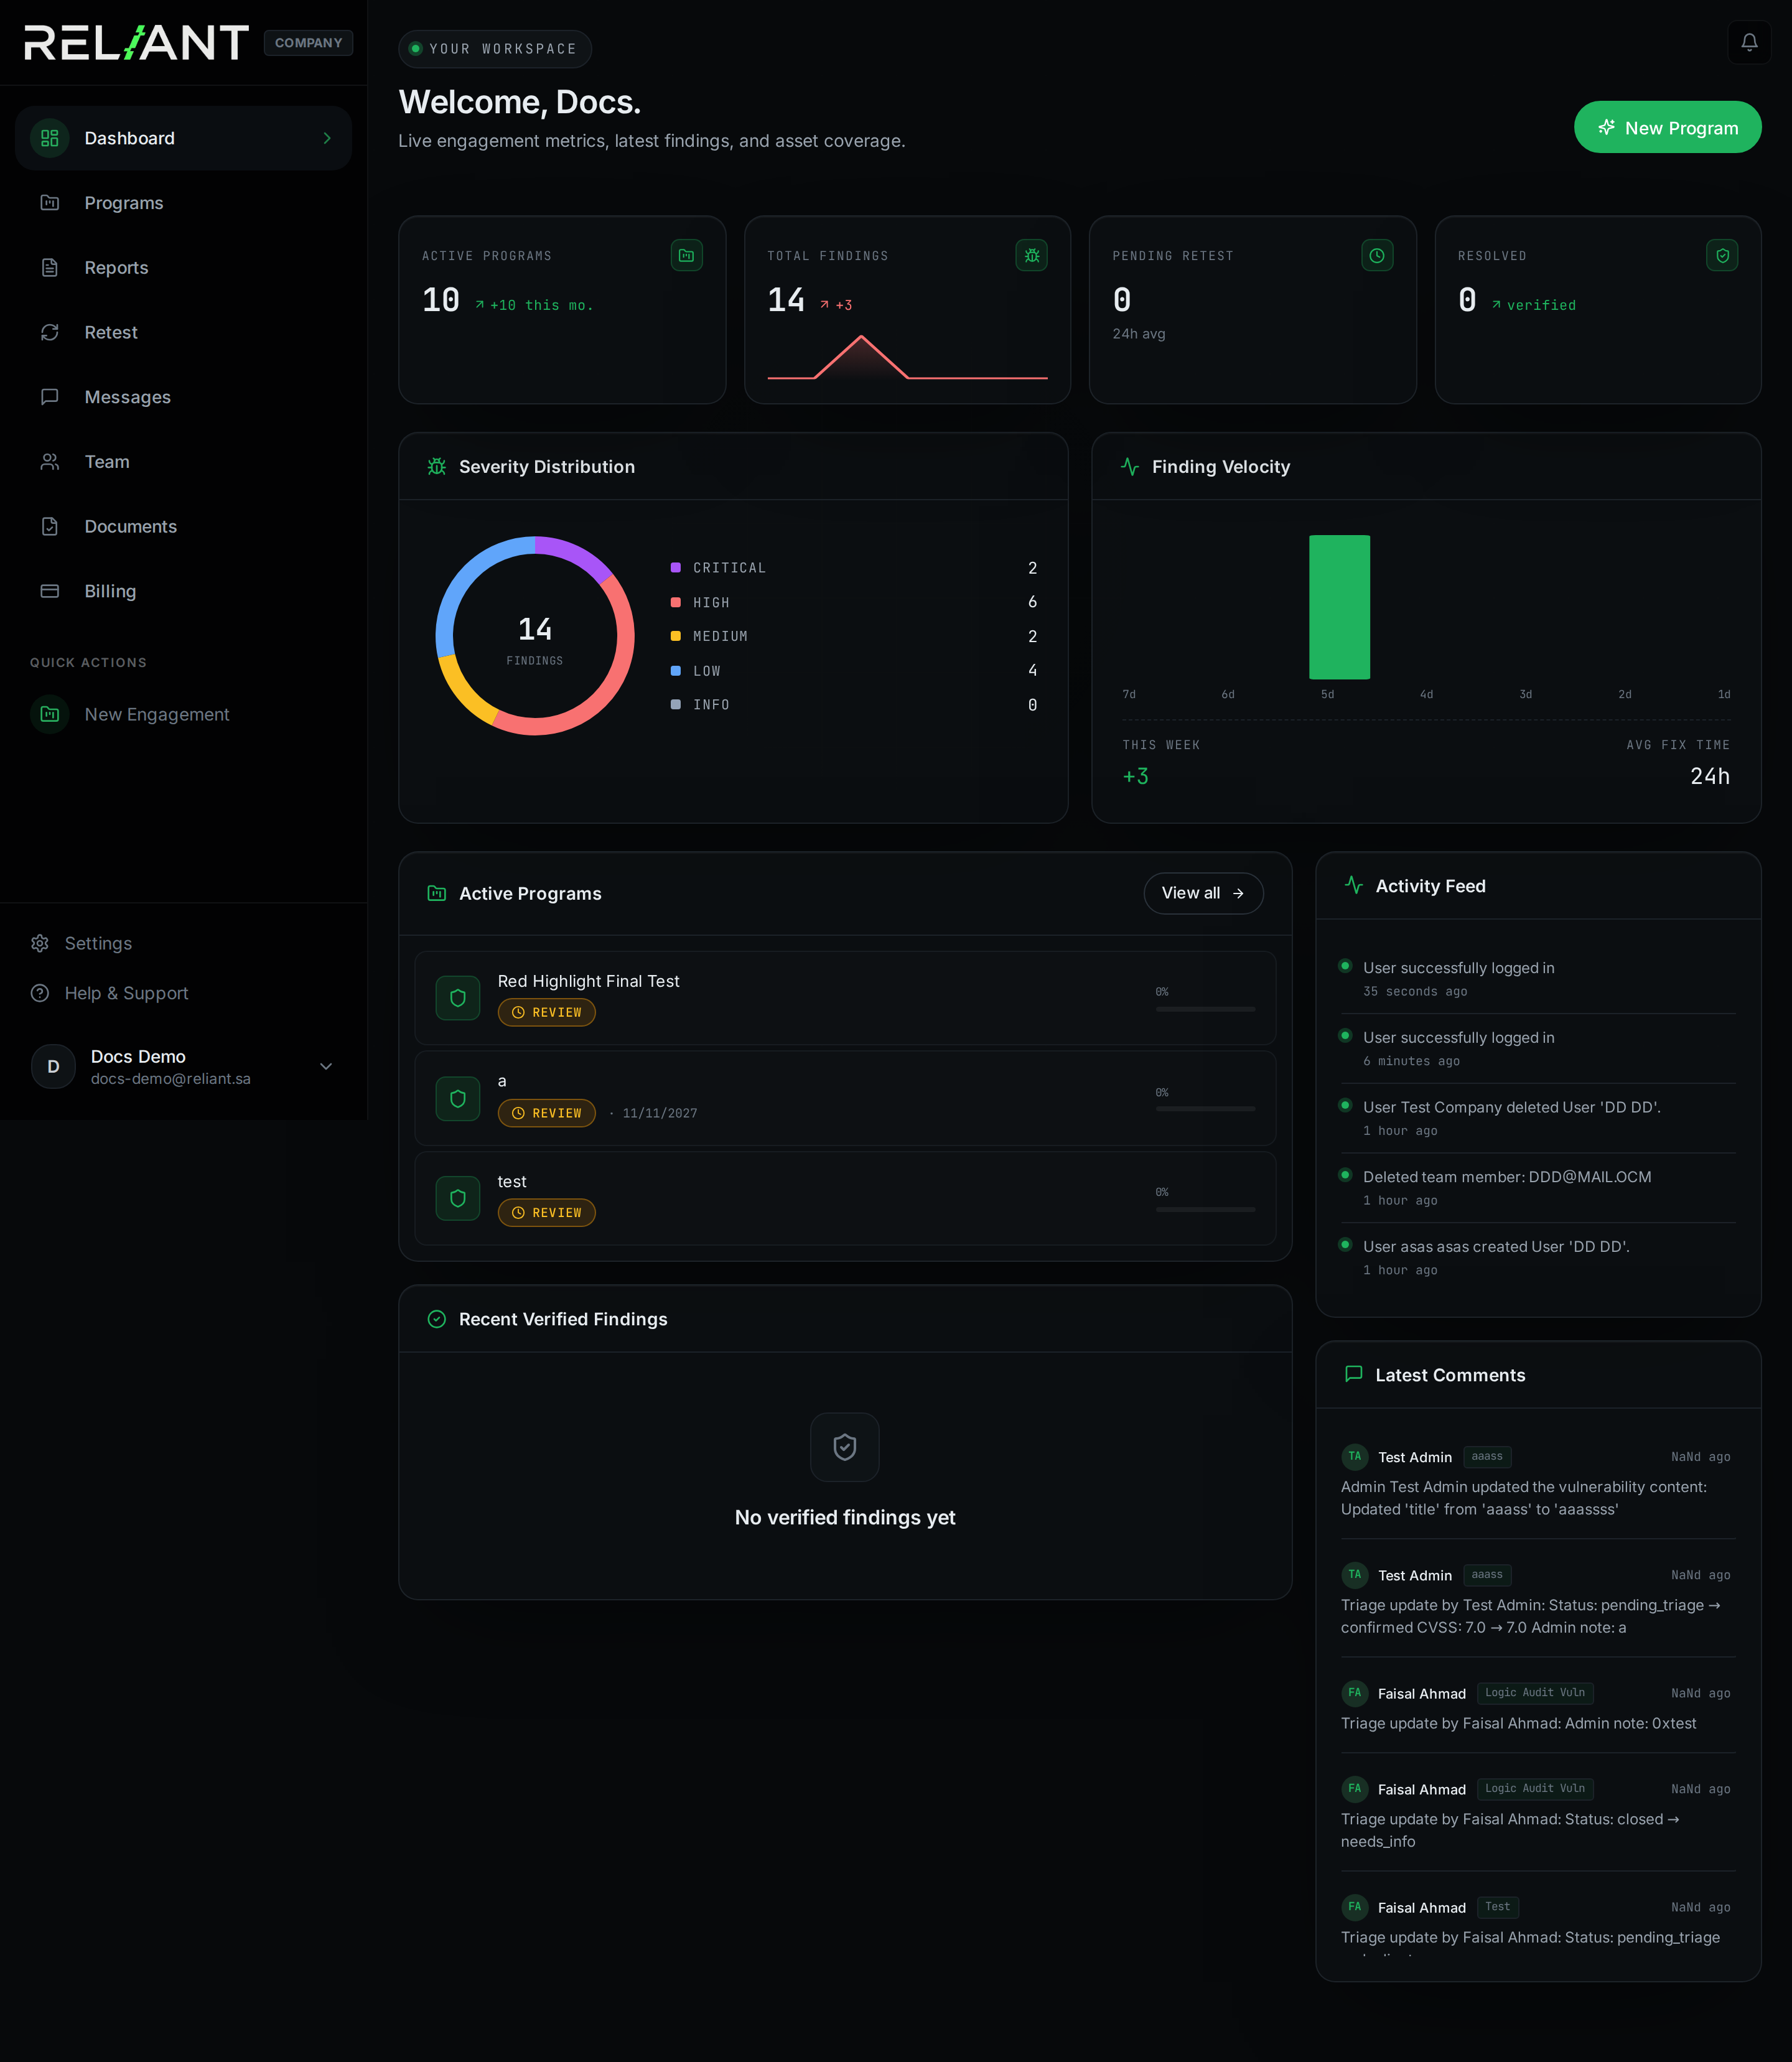
Task: Click the Total Findings sparkline
Action: [907, 357]
